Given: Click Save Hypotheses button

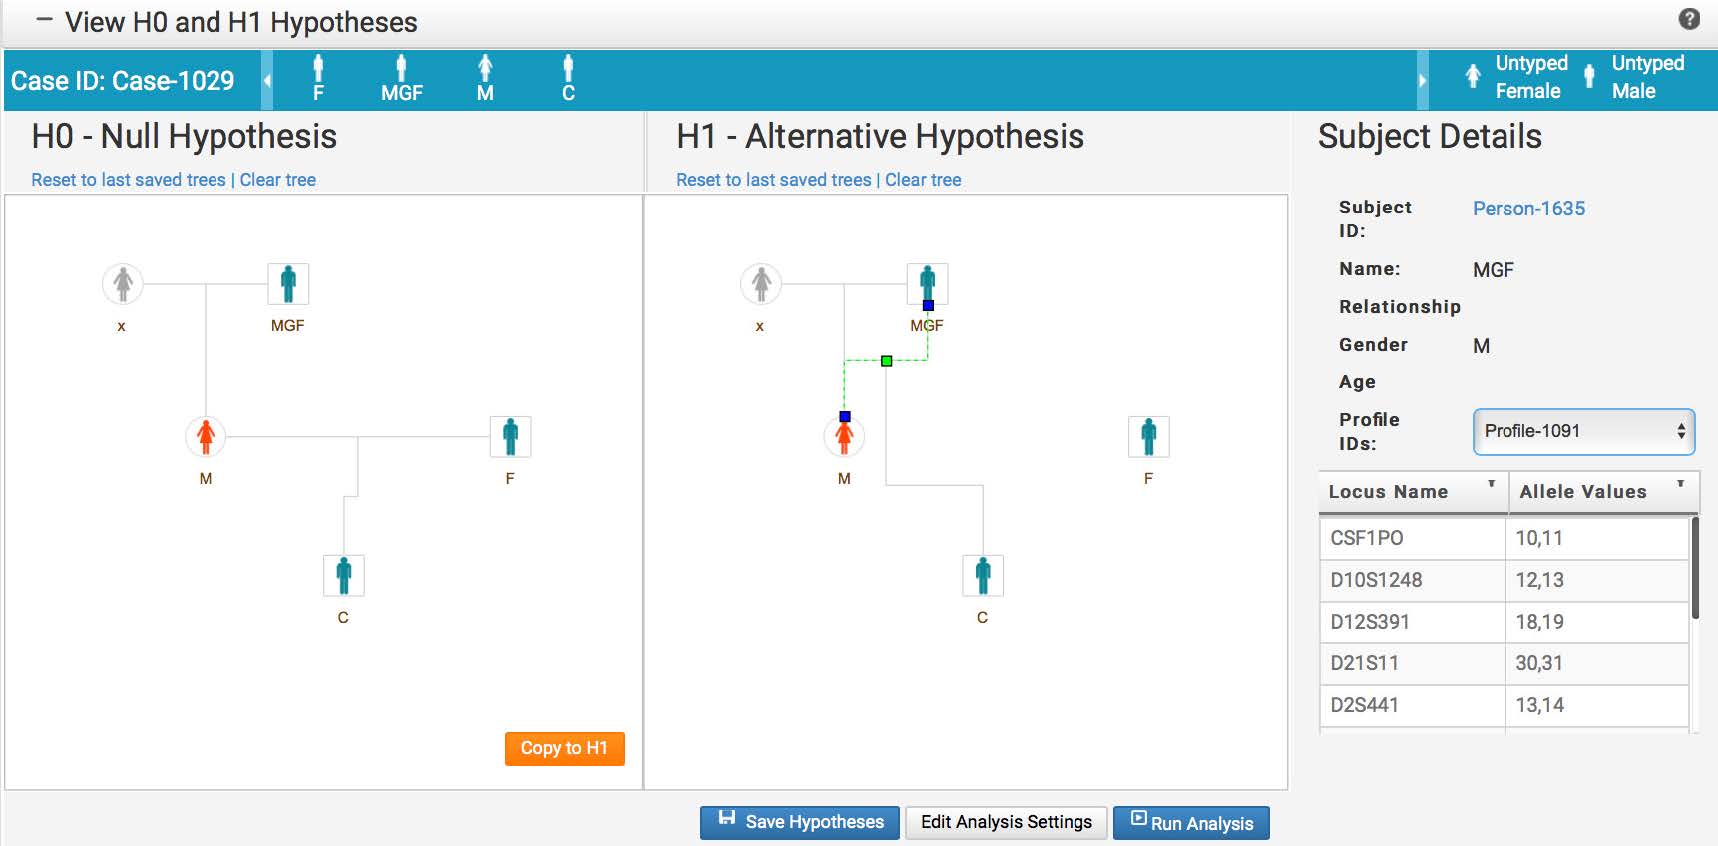Looking at the screenshot, I should (x=800, y=822).
